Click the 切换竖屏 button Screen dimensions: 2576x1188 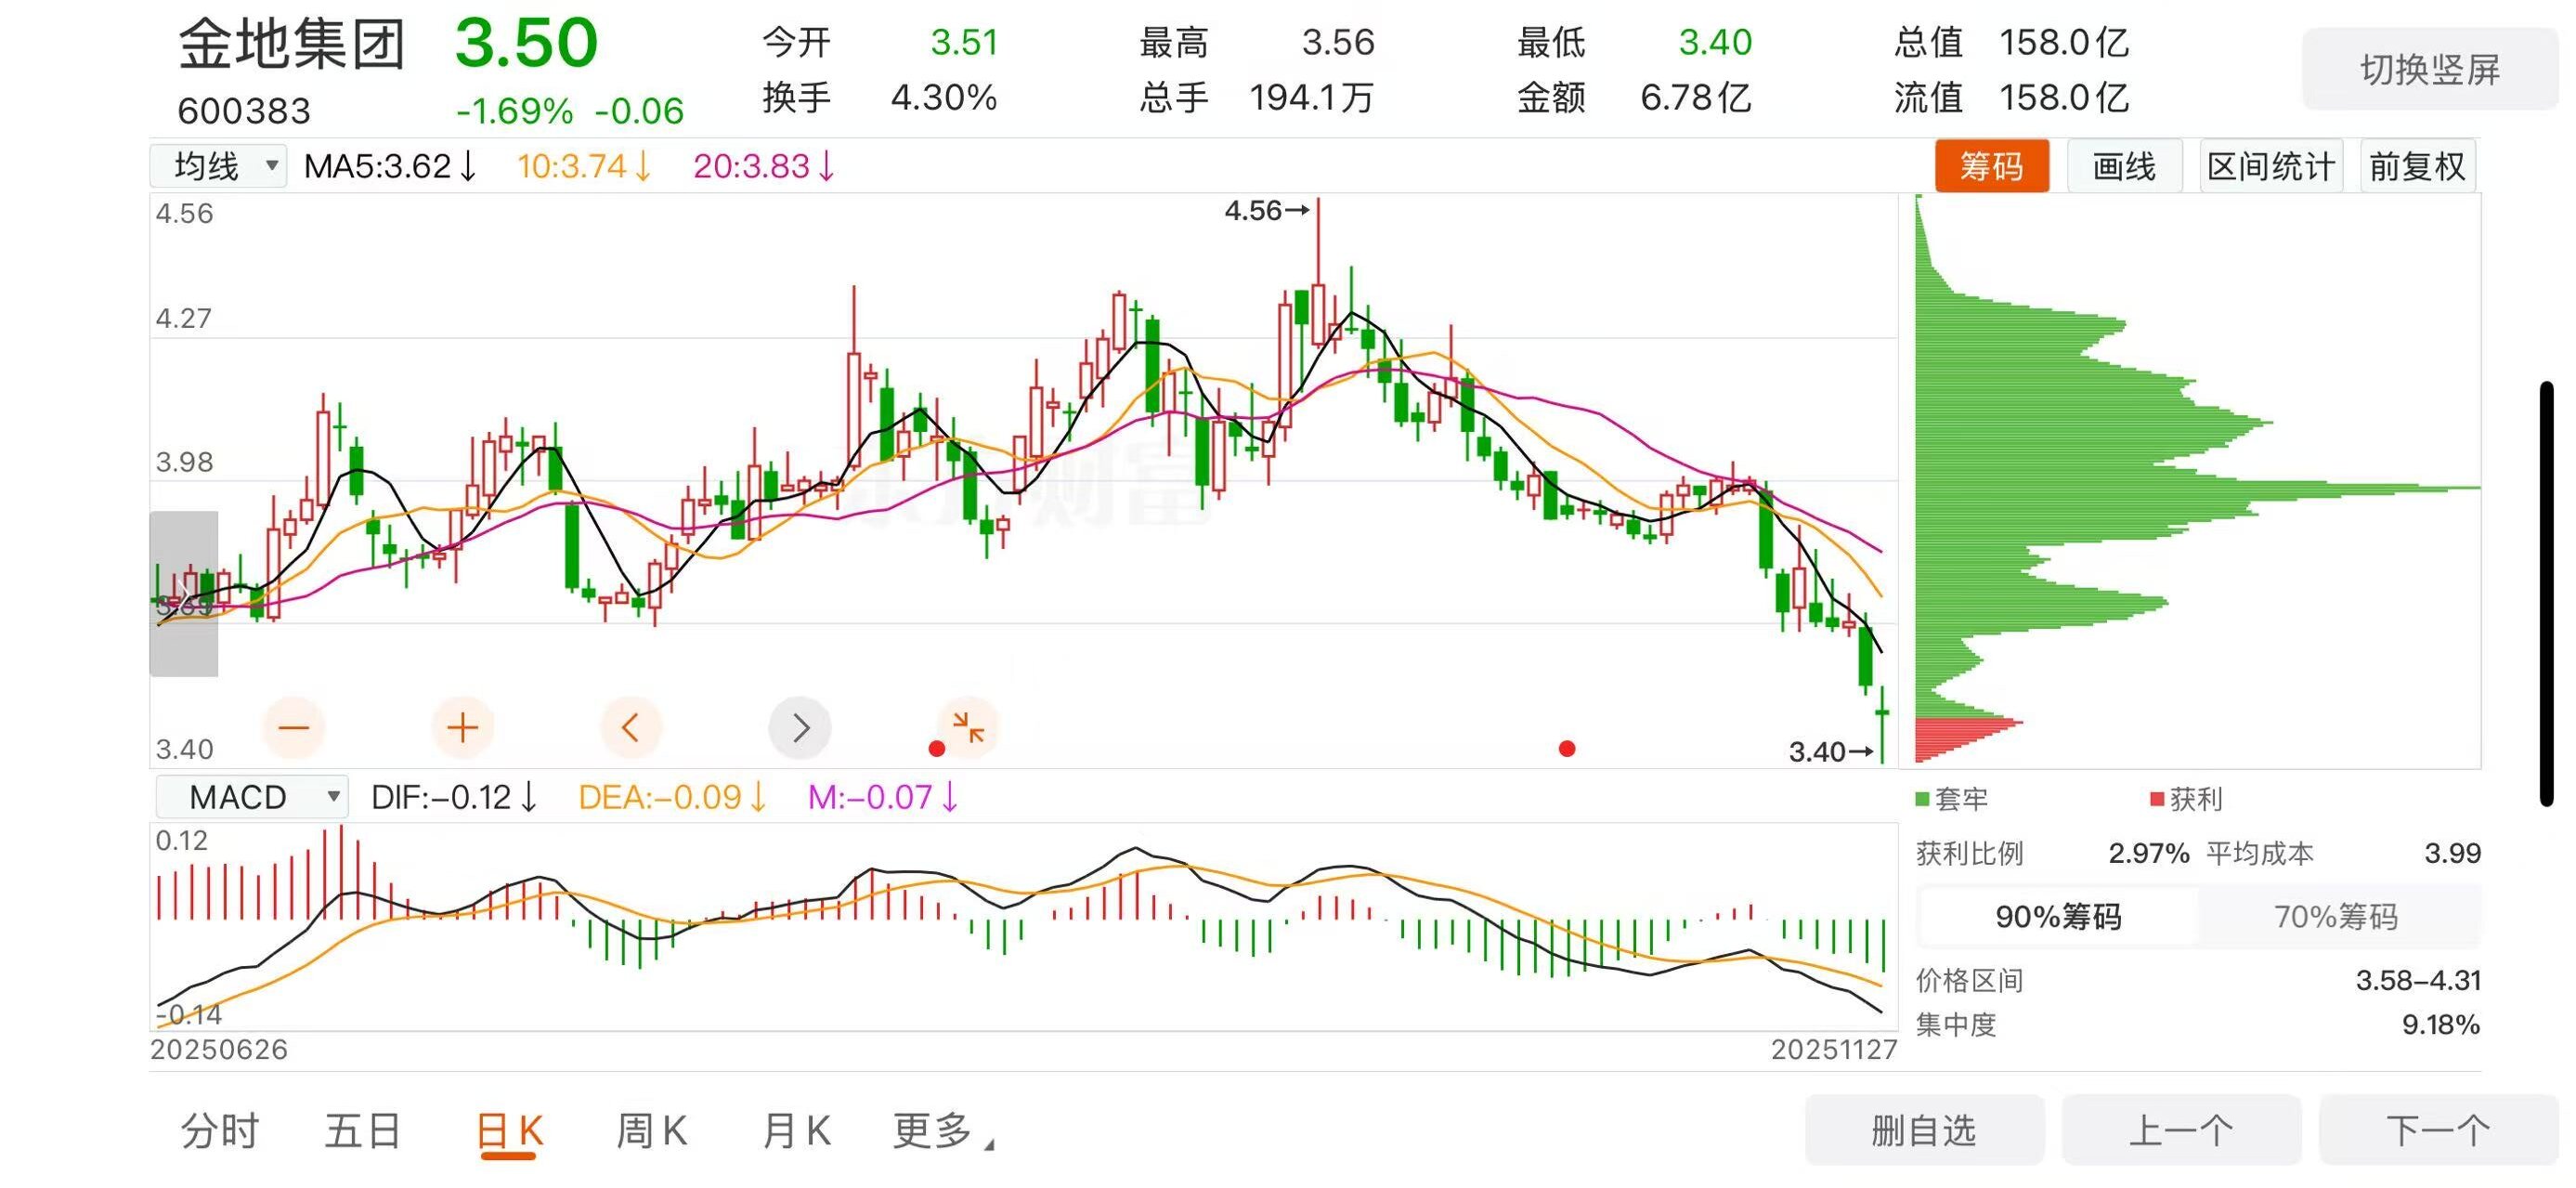(2429, 69)
